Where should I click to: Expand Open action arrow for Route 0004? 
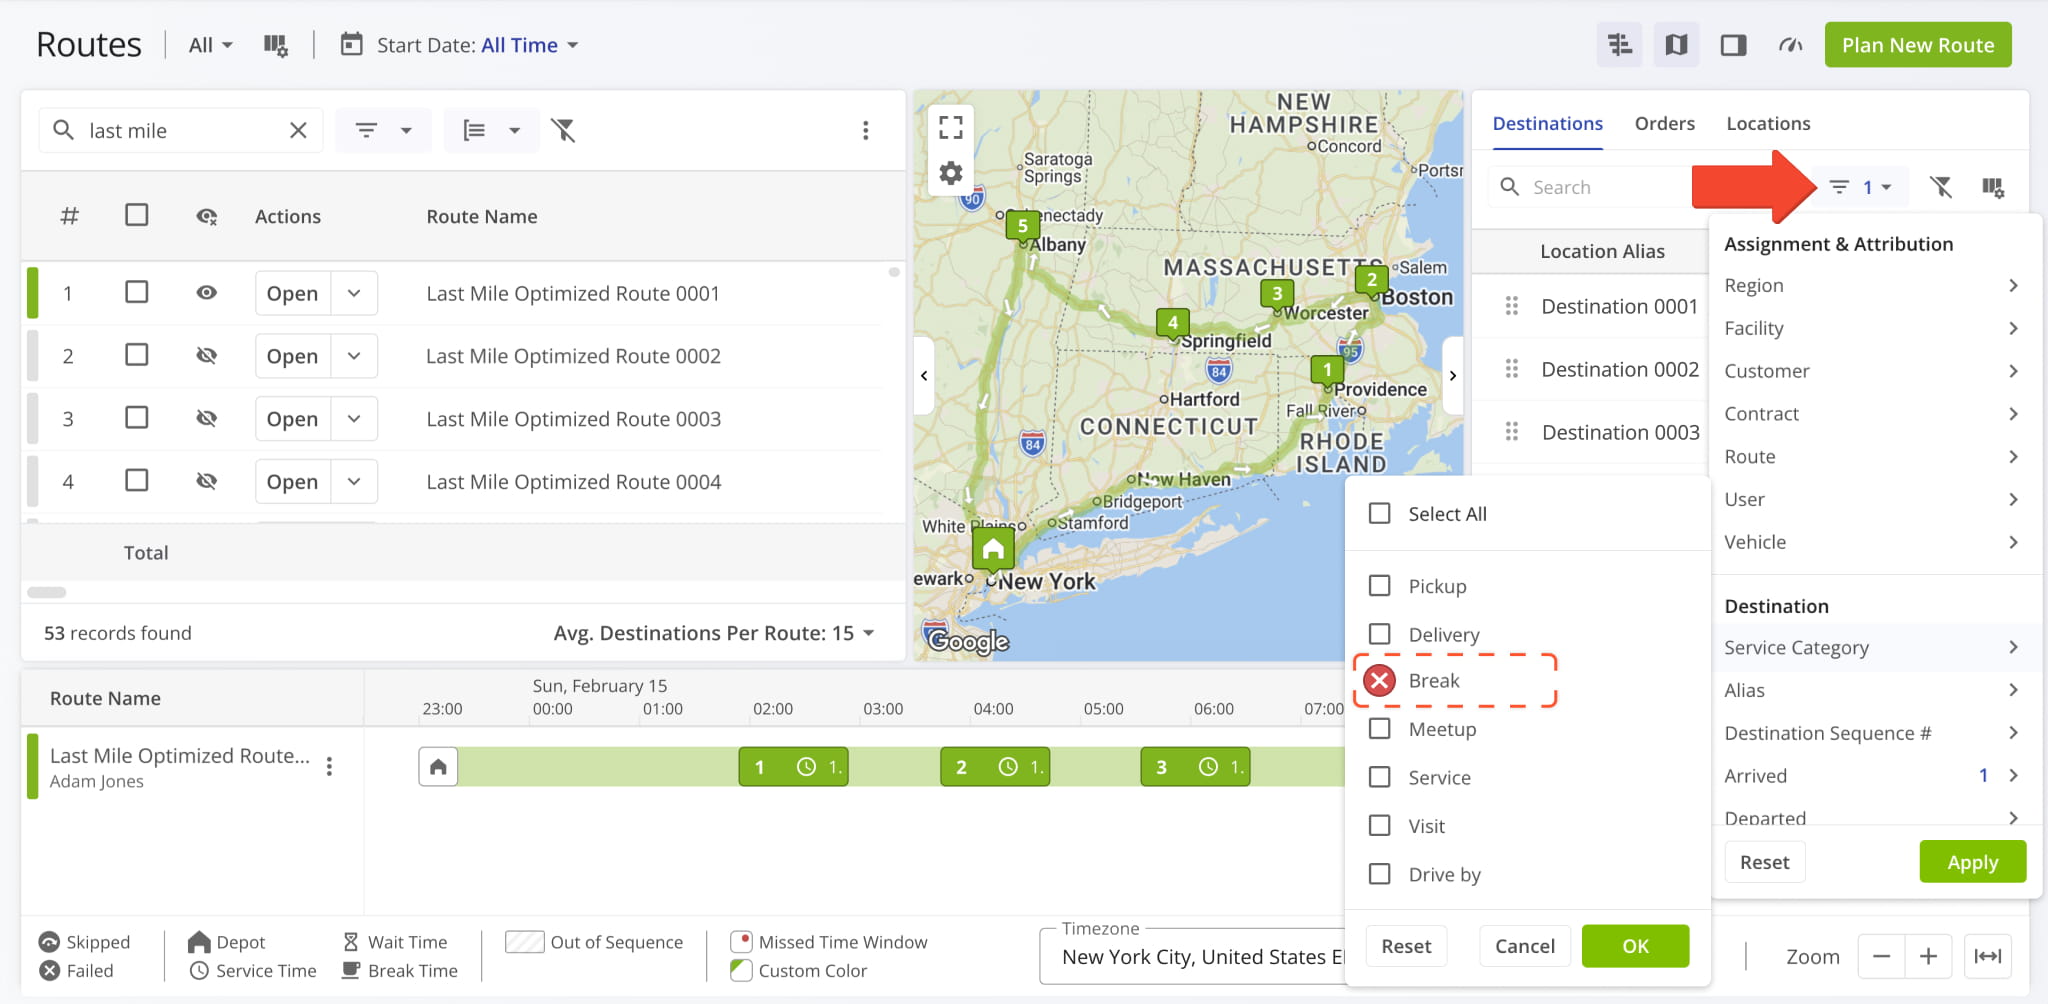click(x=354, y=481)
